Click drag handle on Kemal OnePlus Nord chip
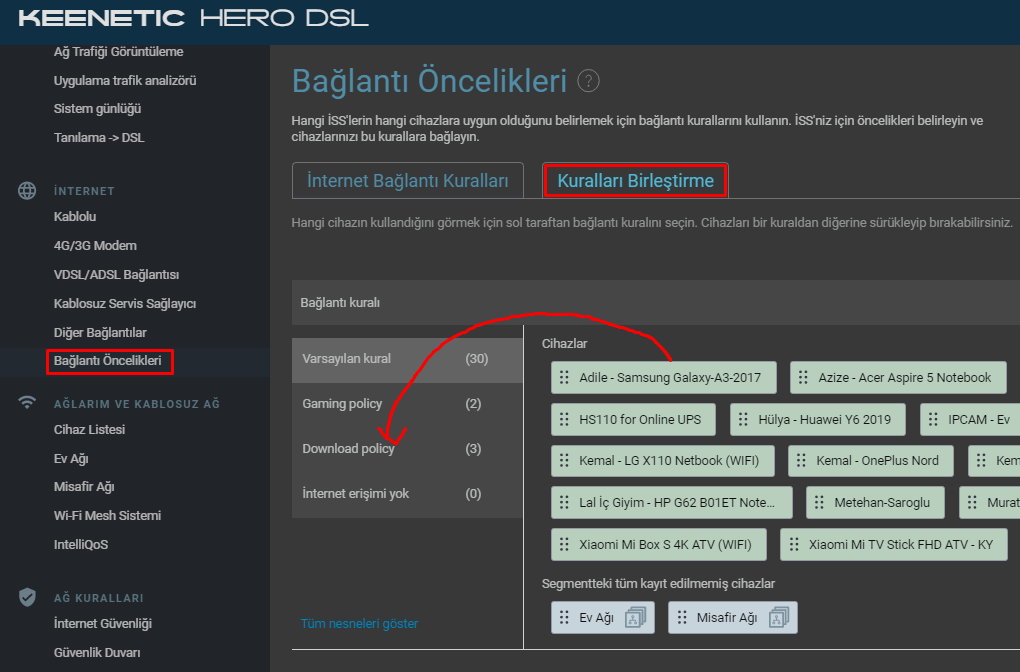The image size is (1020, 672). point(801,461)
